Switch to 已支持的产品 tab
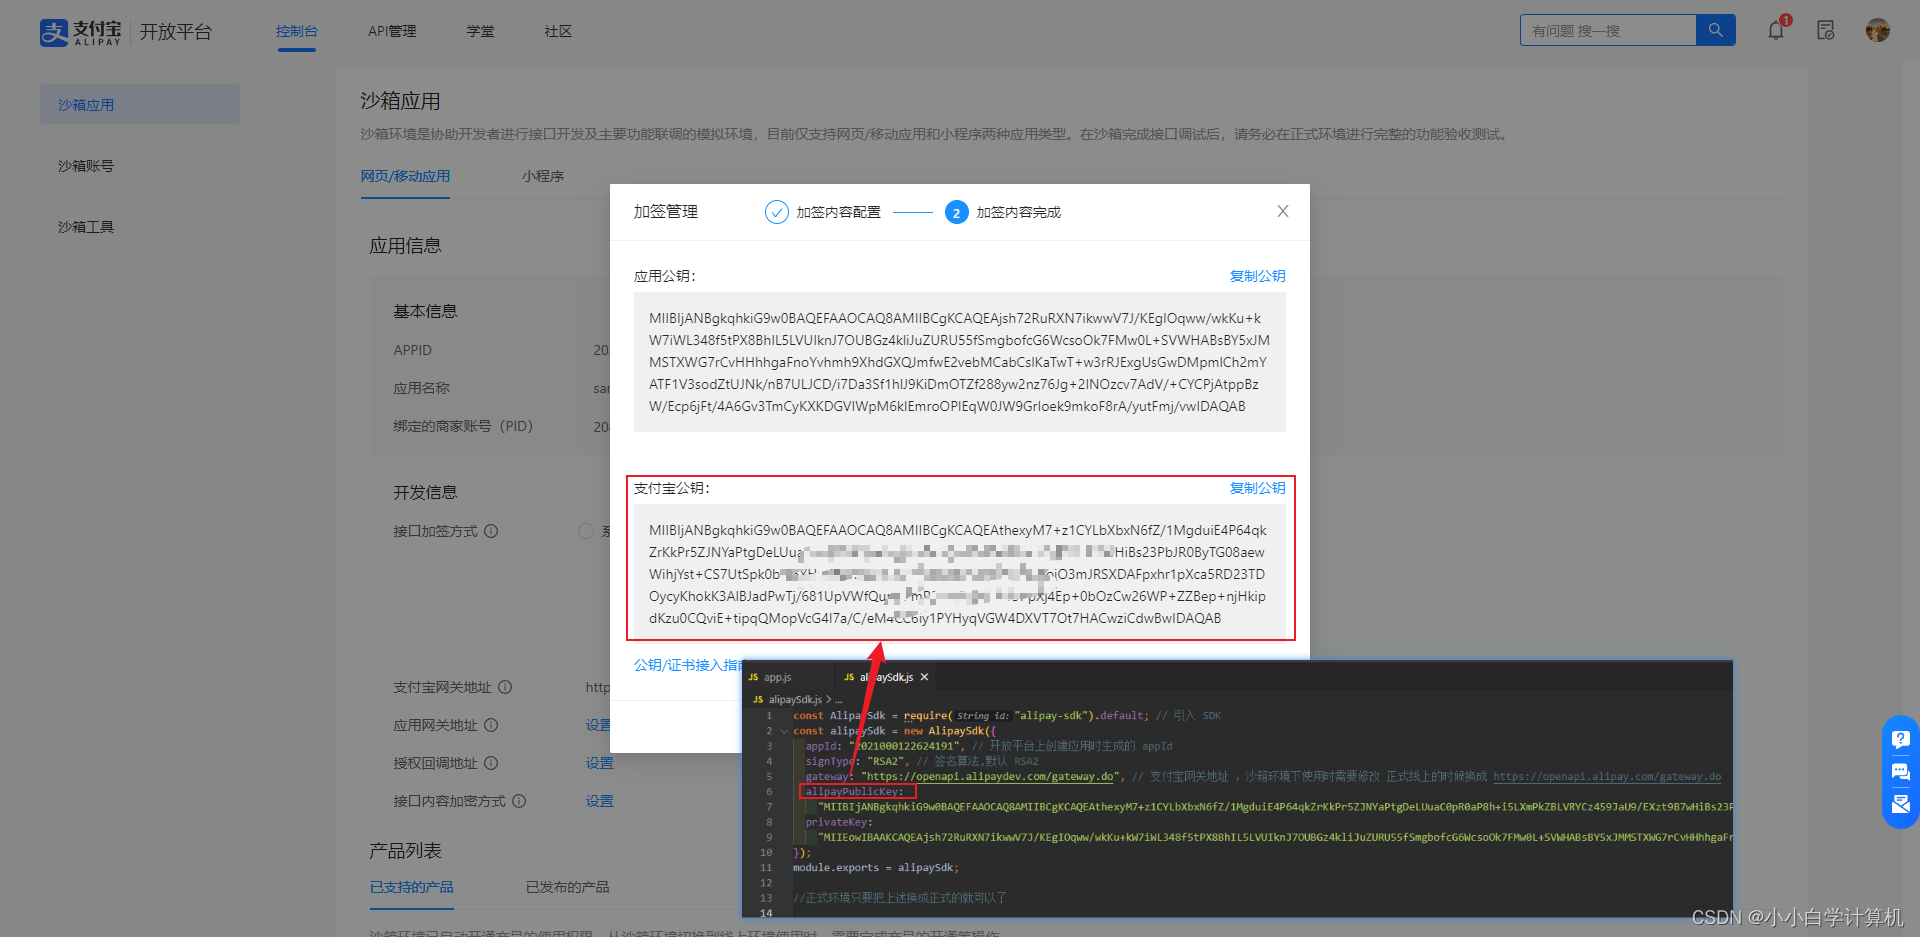Viewport: 1920px width, 937px height. [x=412, y=887]
